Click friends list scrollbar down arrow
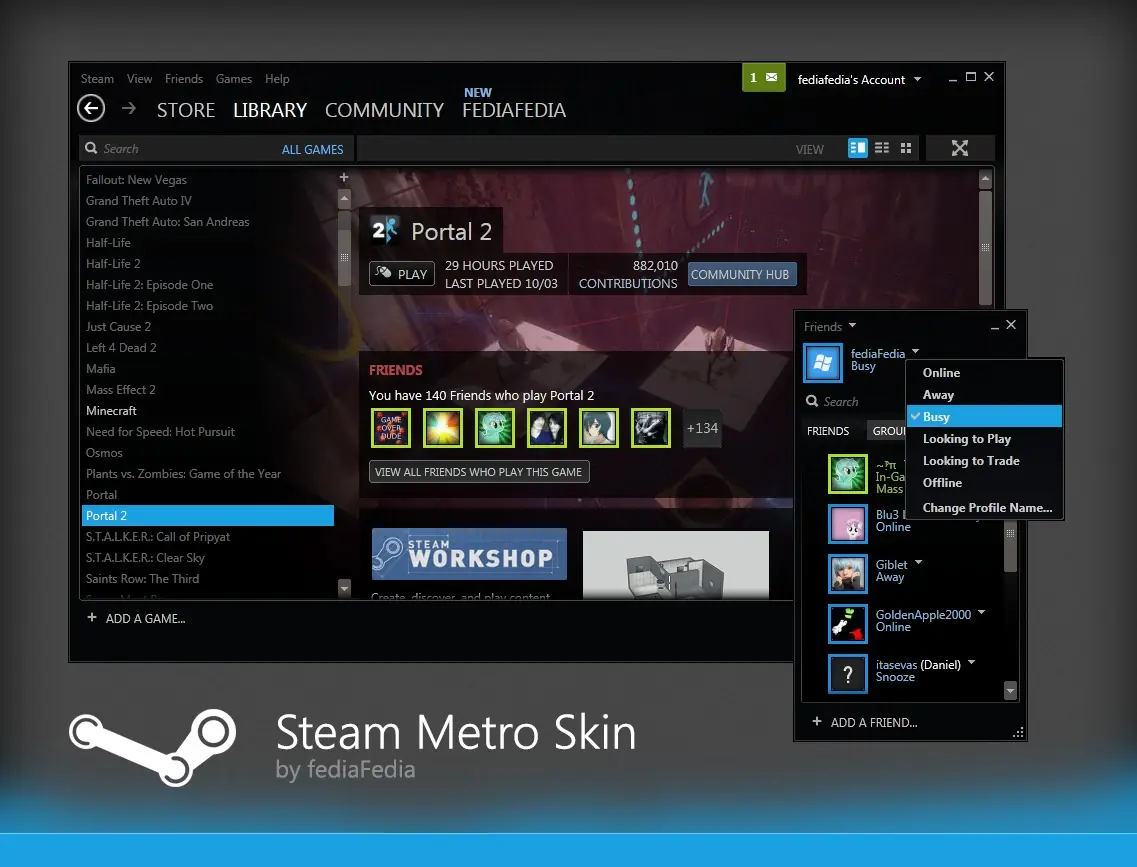 tap(1010, 690)
